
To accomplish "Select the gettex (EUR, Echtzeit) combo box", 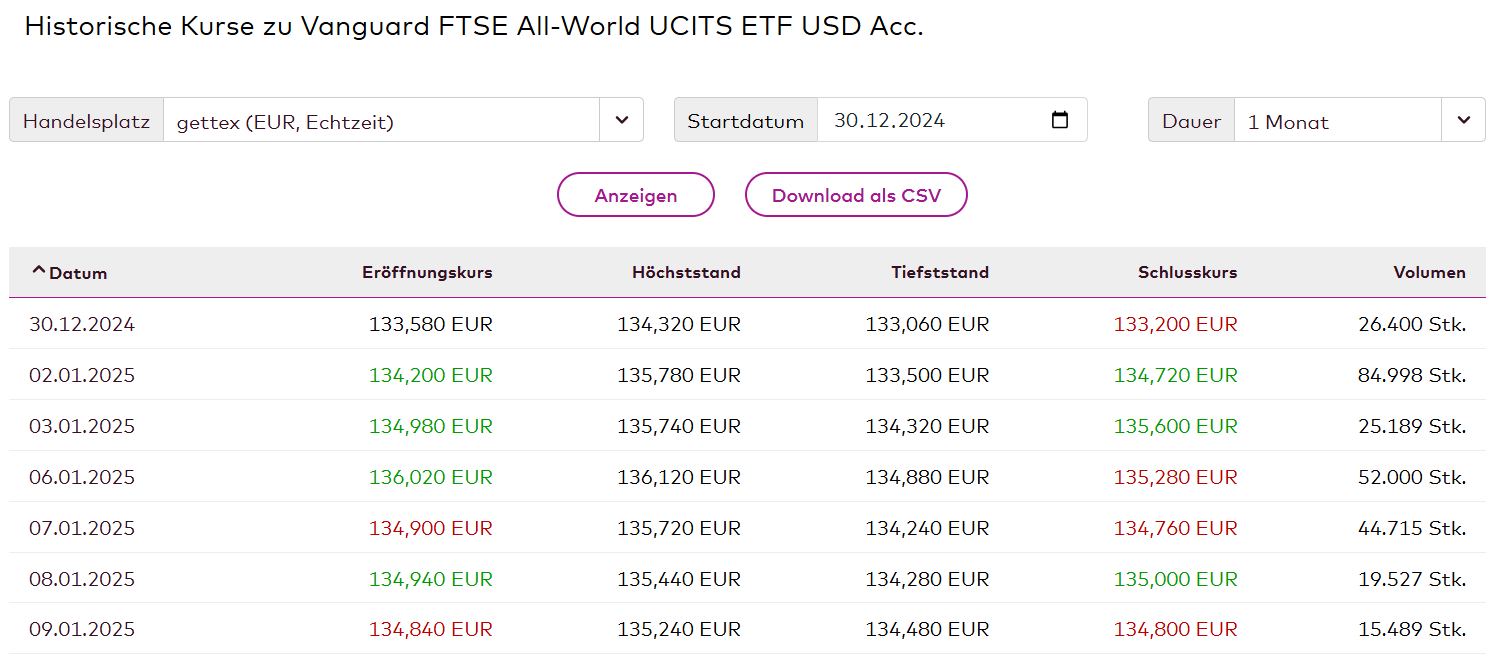I will pyautogui.click(x=403, y=120).
